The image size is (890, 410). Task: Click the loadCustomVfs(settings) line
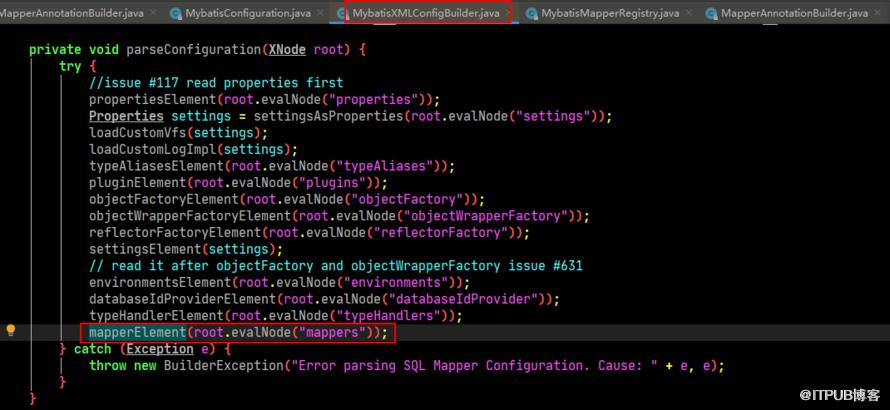point(178,133)
